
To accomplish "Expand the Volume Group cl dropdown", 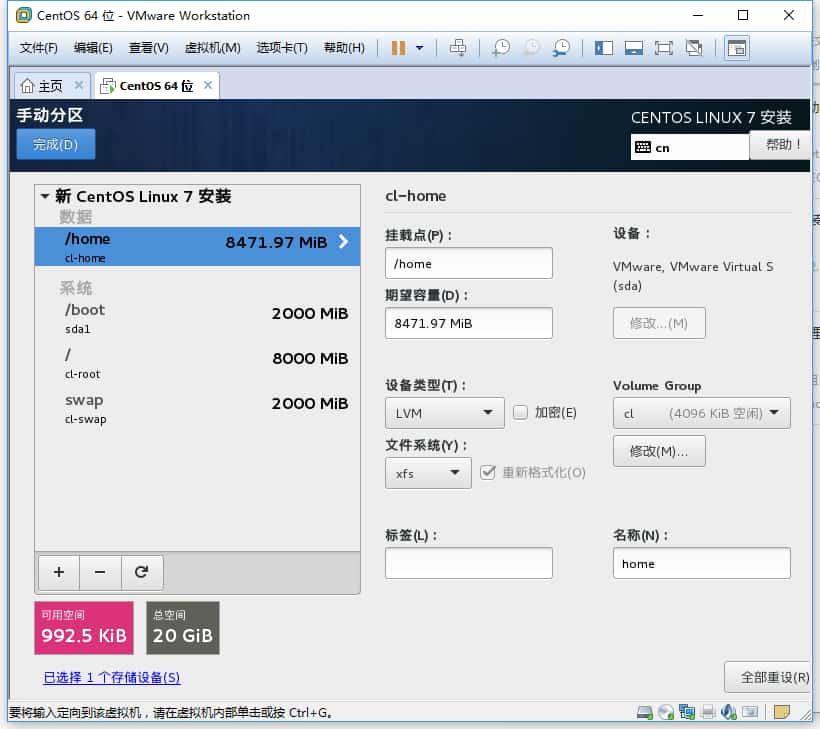I will [701, 412].
